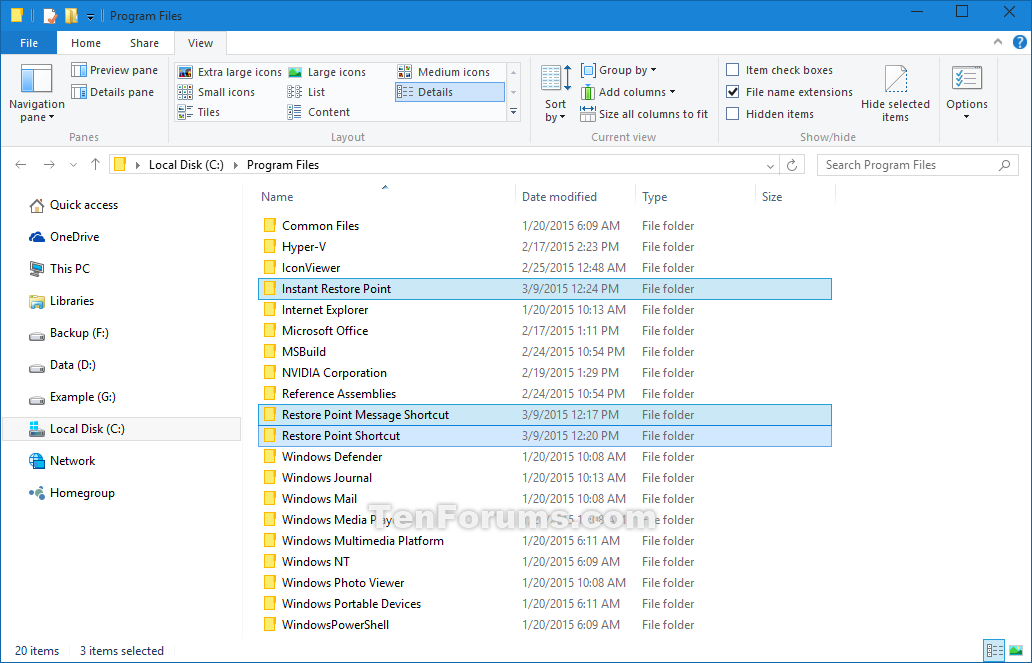Screen dimensions: 1032x663
Task: Switch to large thumbnails view in status bar
Action: tap(1016, 650)
